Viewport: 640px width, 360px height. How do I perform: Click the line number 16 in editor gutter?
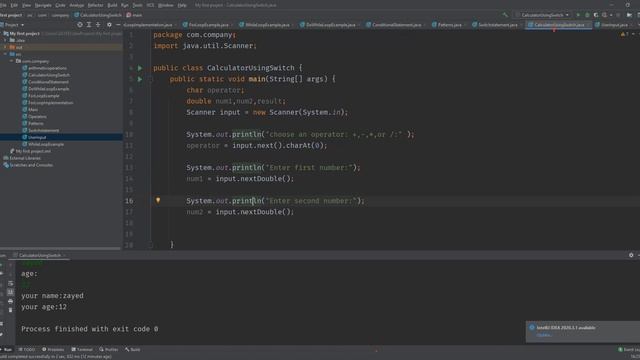pos(129,201)
